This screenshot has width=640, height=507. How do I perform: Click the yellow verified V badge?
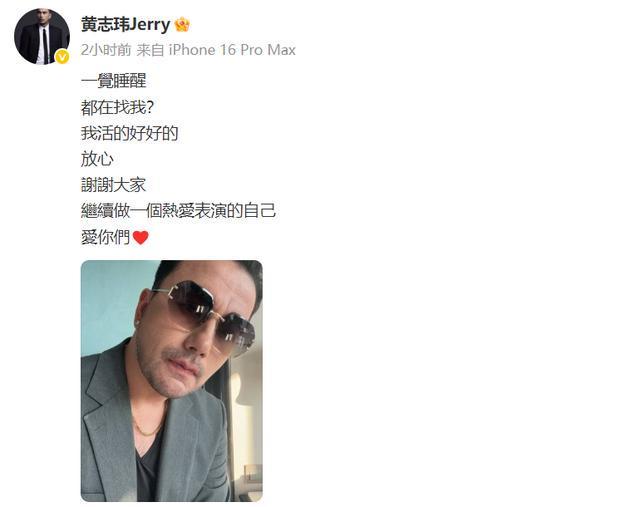62,57
